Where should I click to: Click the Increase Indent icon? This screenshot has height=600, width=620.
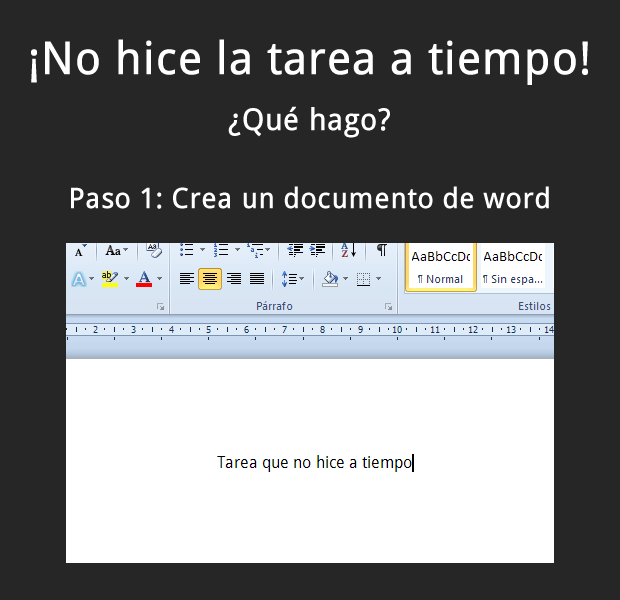(318, 250)
